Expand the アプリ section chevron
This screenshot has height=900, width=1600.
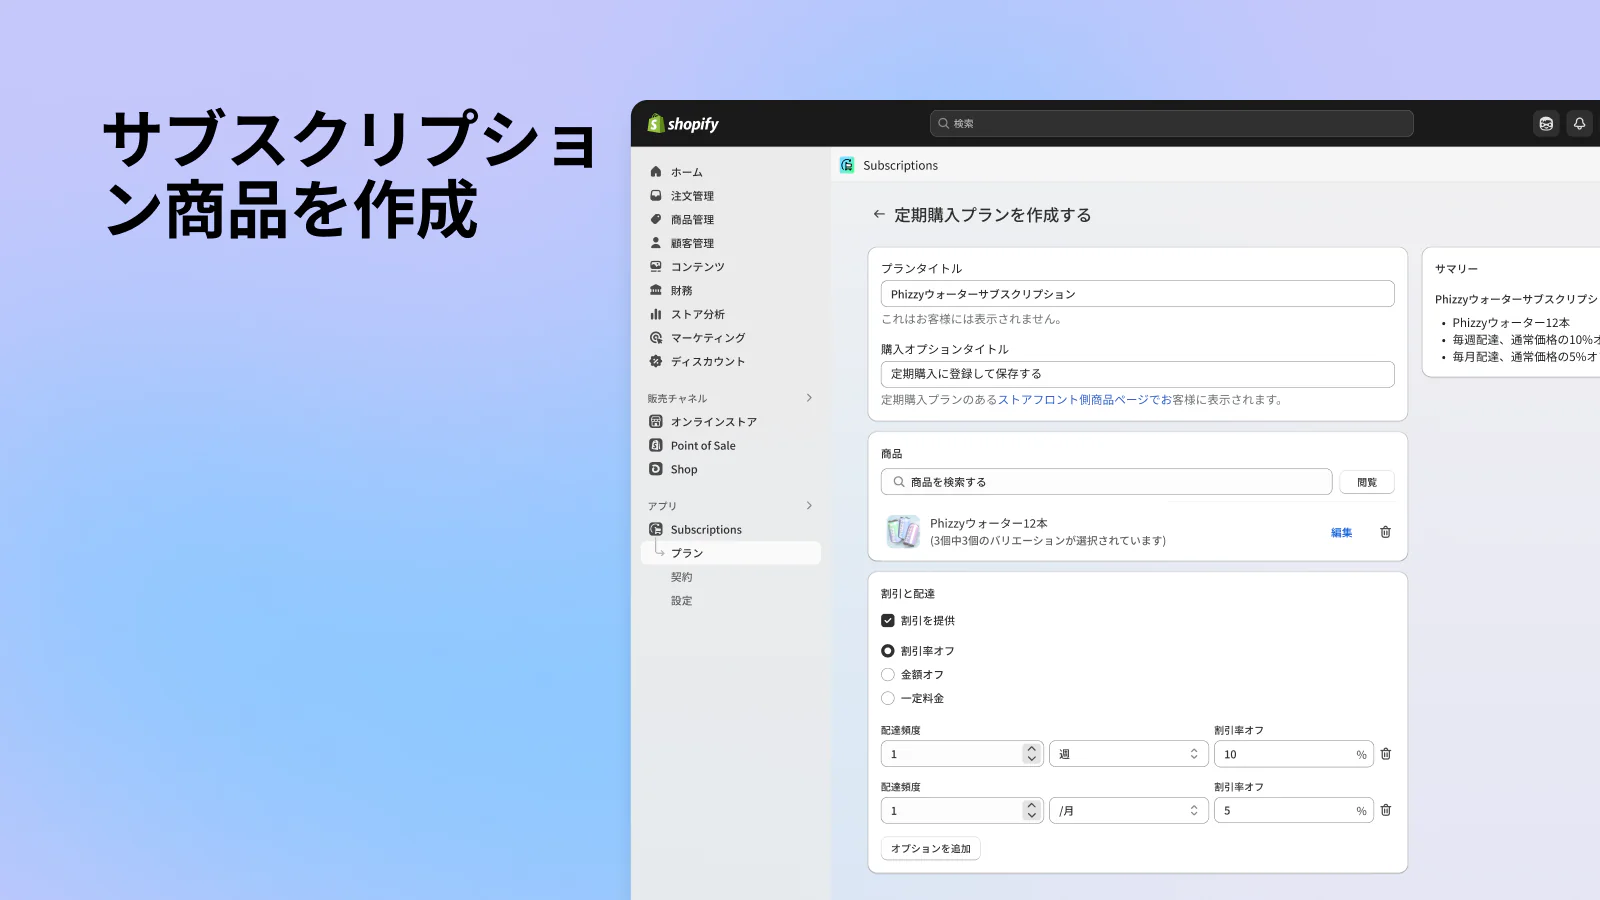click(809, 506)
